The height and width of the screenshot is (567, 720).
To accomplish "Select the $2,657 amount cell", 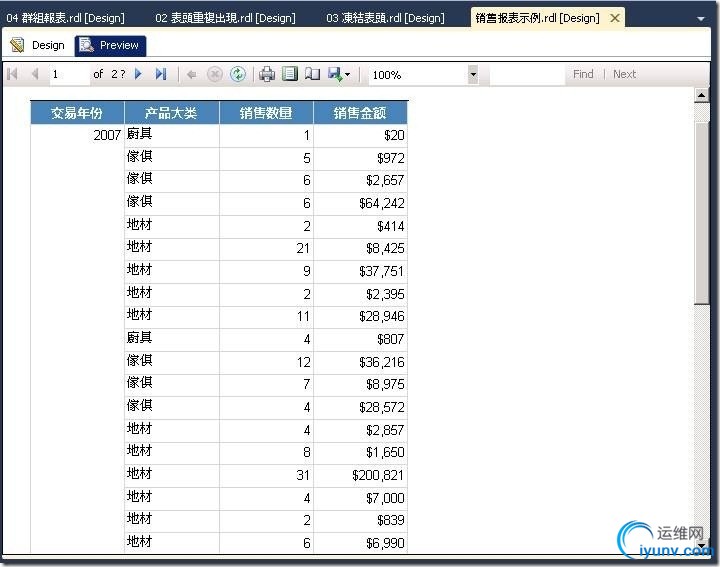I will pyautogui.click(x=360, y=181).
